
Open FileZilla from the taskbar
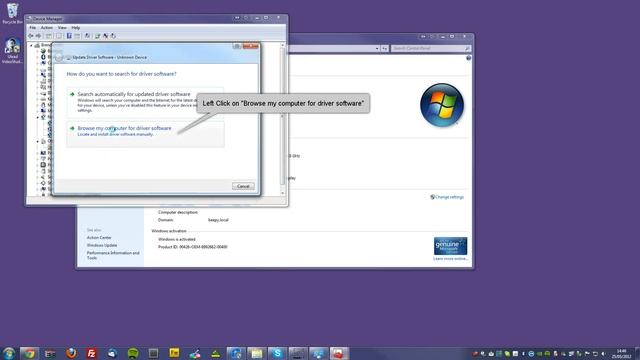[92, 353]
